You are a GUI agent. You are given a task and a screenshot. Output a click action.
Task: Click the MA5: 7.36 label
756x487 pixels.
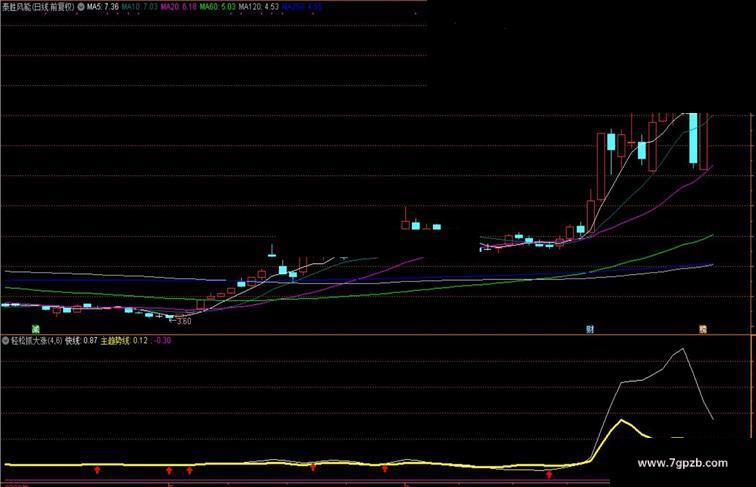103,7
